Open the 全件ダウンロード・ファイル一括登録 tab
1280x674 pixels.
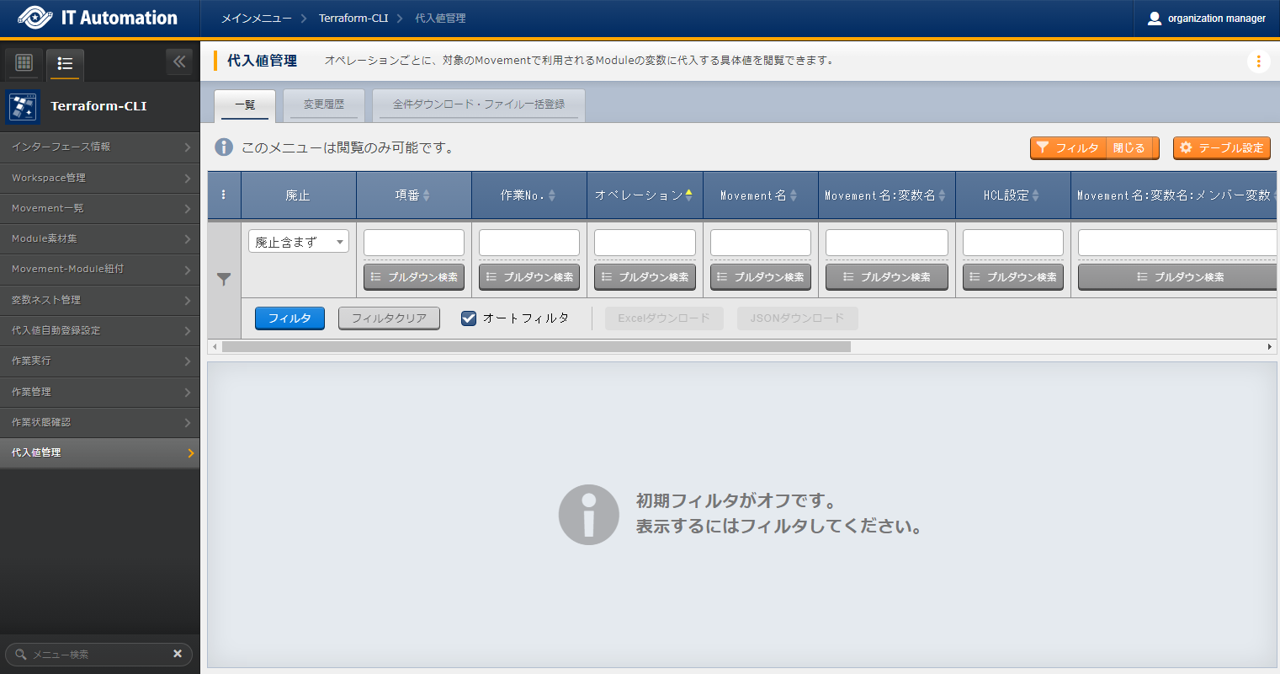(x=478, y=104)
